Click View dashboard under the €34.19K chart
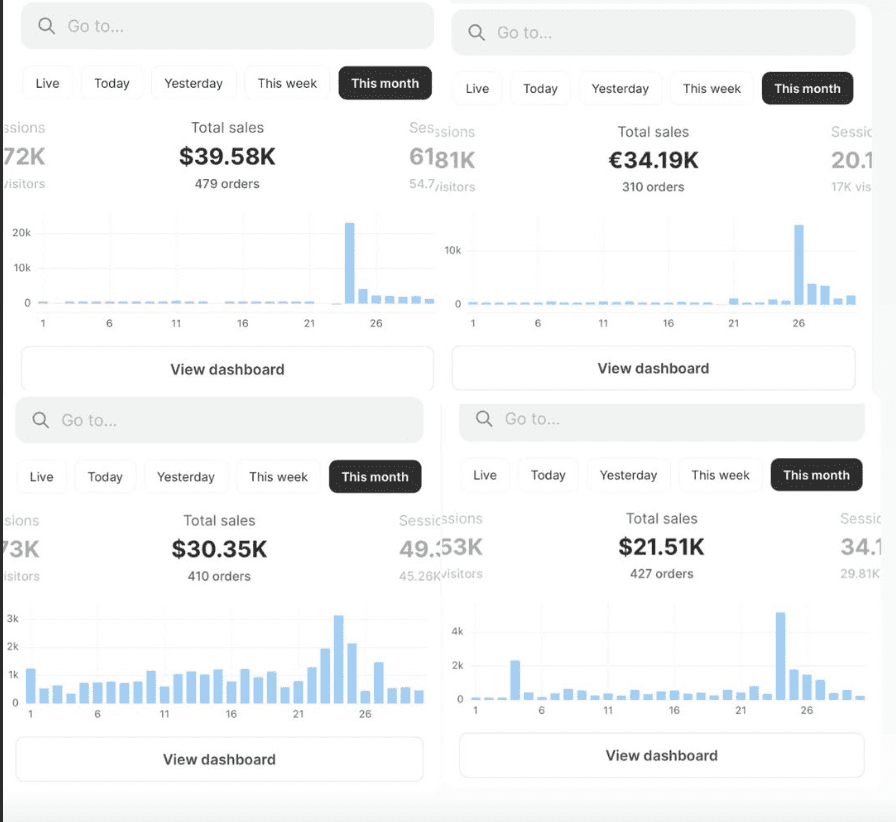 coord(653,368)
